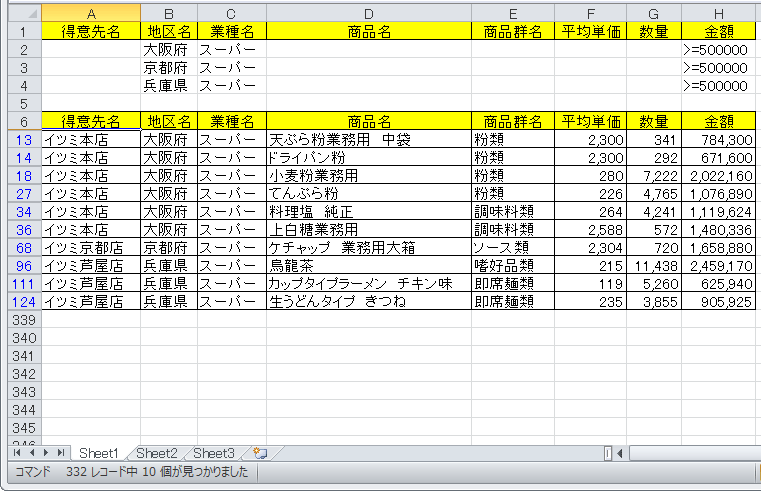Open the Sheet3 tab
Image resolution: width=761 pixels, height=491 pixels.
coord(214,453)
